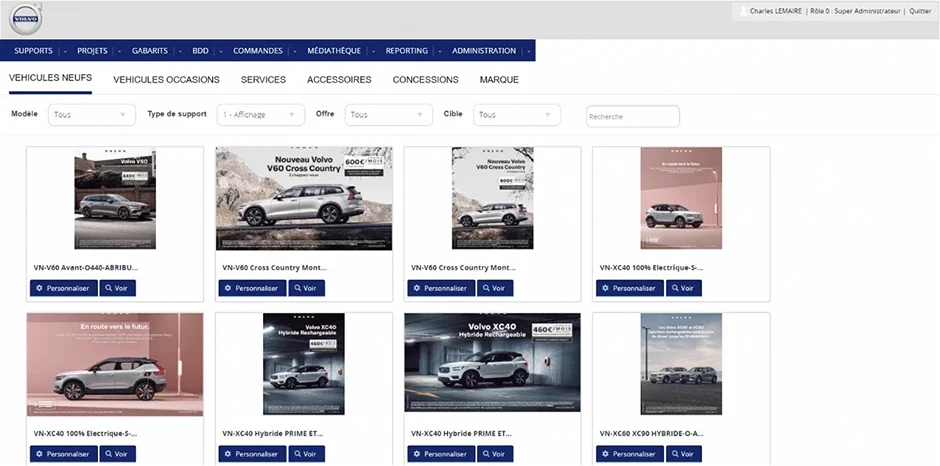This screenshot has width=940, height=466.
Task: Open the landscape Nouveau Volvo V60 Cross Country thumbnail
Action: coord(304,199)
